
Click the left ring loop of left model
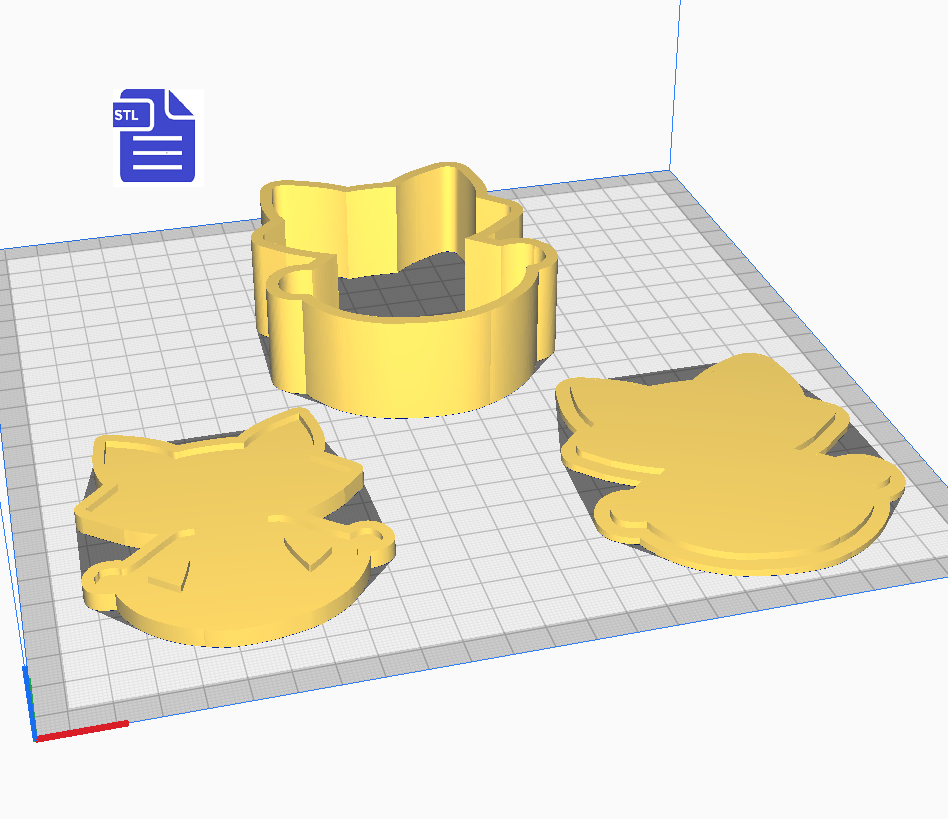tap(104, 578)
